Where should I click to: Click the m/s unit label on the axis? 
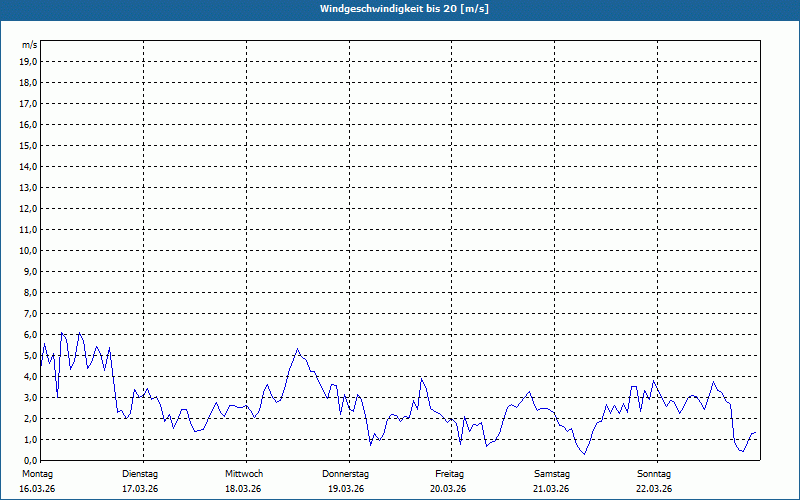click(x=29, y=45)
